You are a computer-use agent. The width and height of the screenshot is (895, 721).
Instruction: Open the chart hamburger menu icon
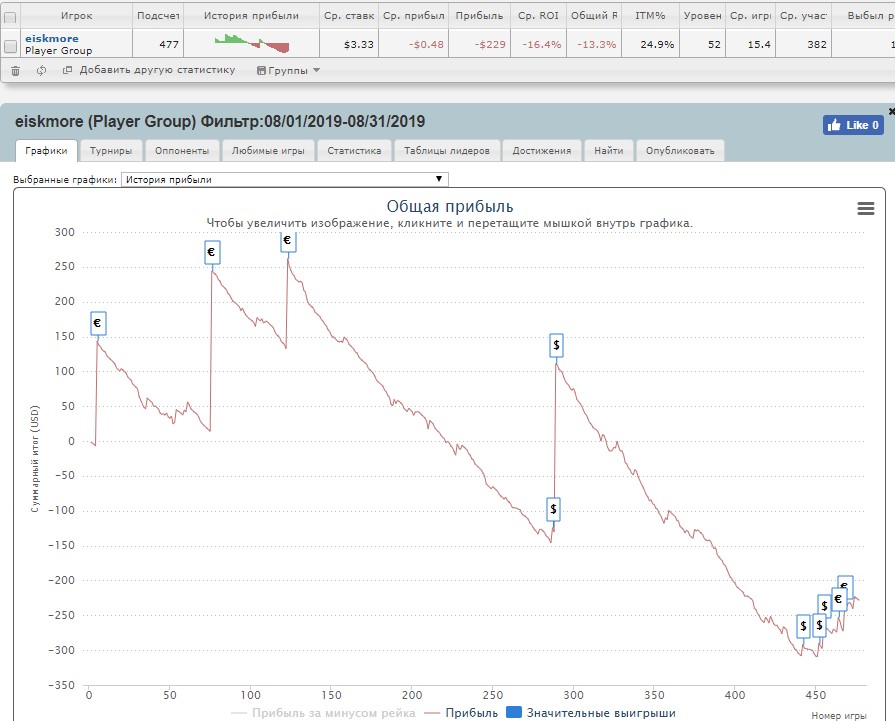click(x=865, y=208)
